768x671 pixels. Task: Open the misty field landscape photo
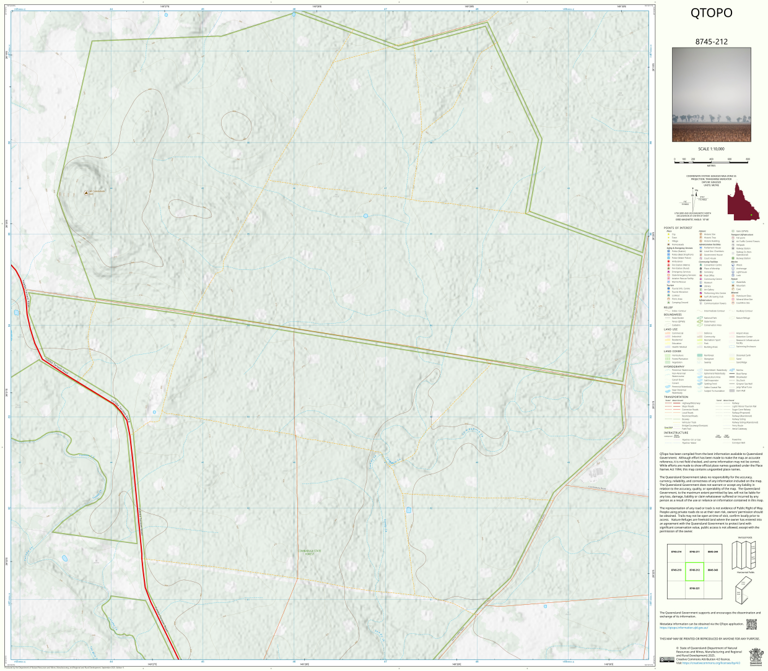point(711,95)
